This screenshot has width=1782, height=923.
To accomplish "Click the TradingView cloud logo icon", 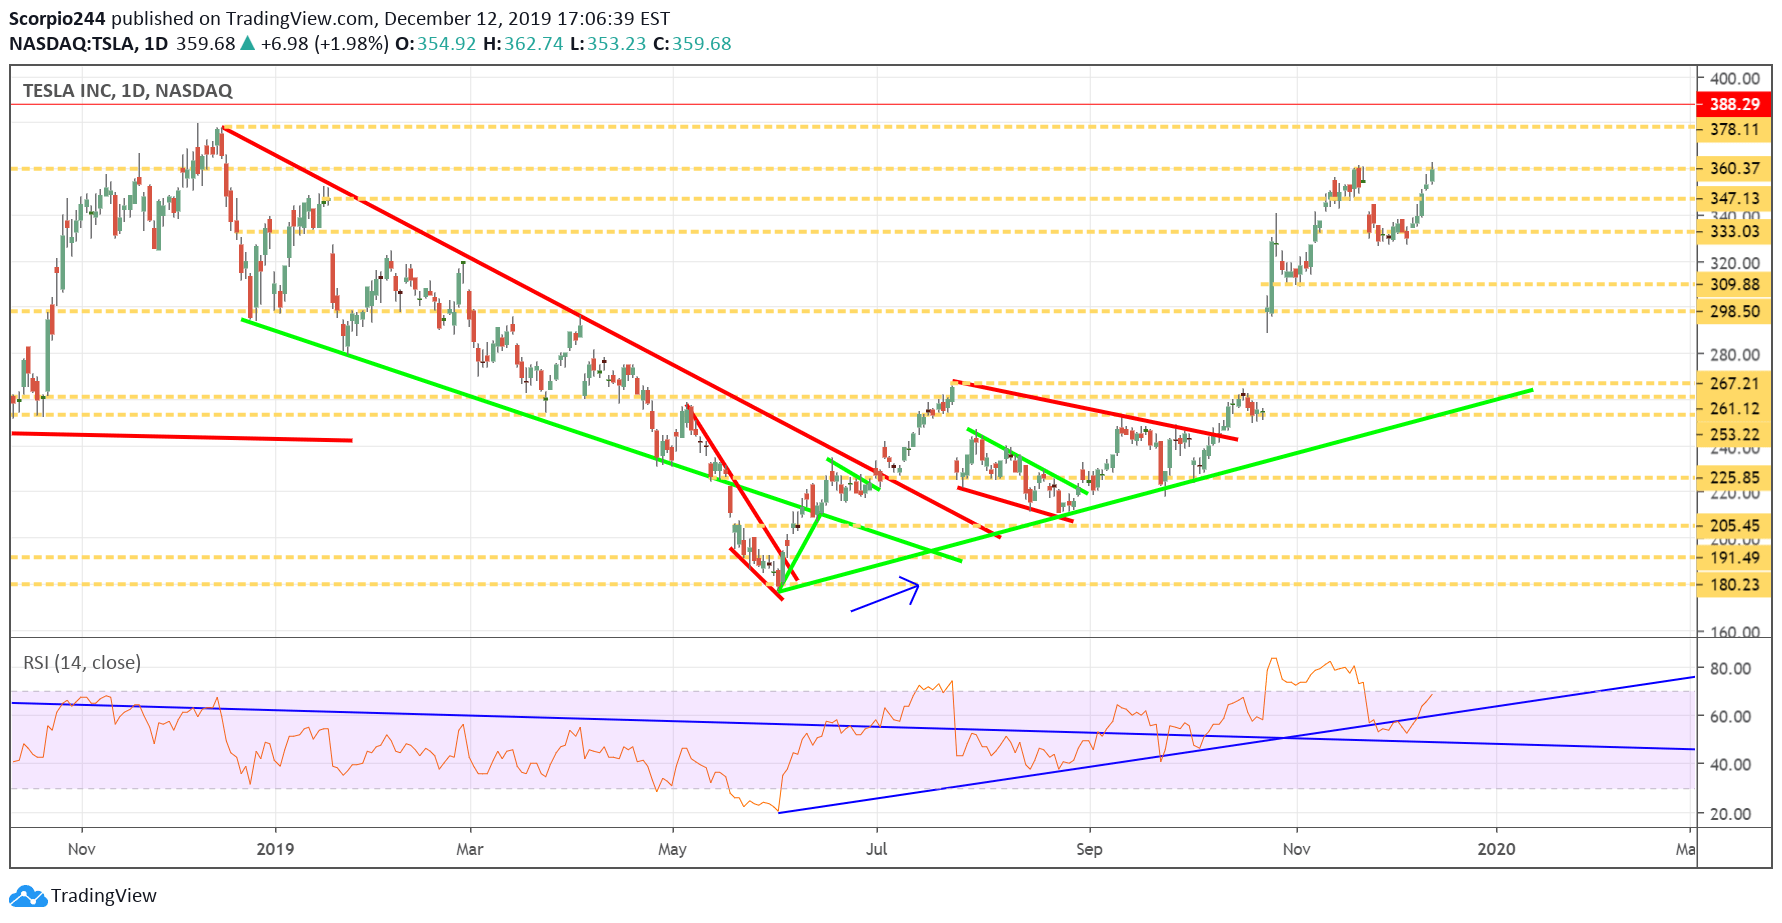I will (28, 896).
